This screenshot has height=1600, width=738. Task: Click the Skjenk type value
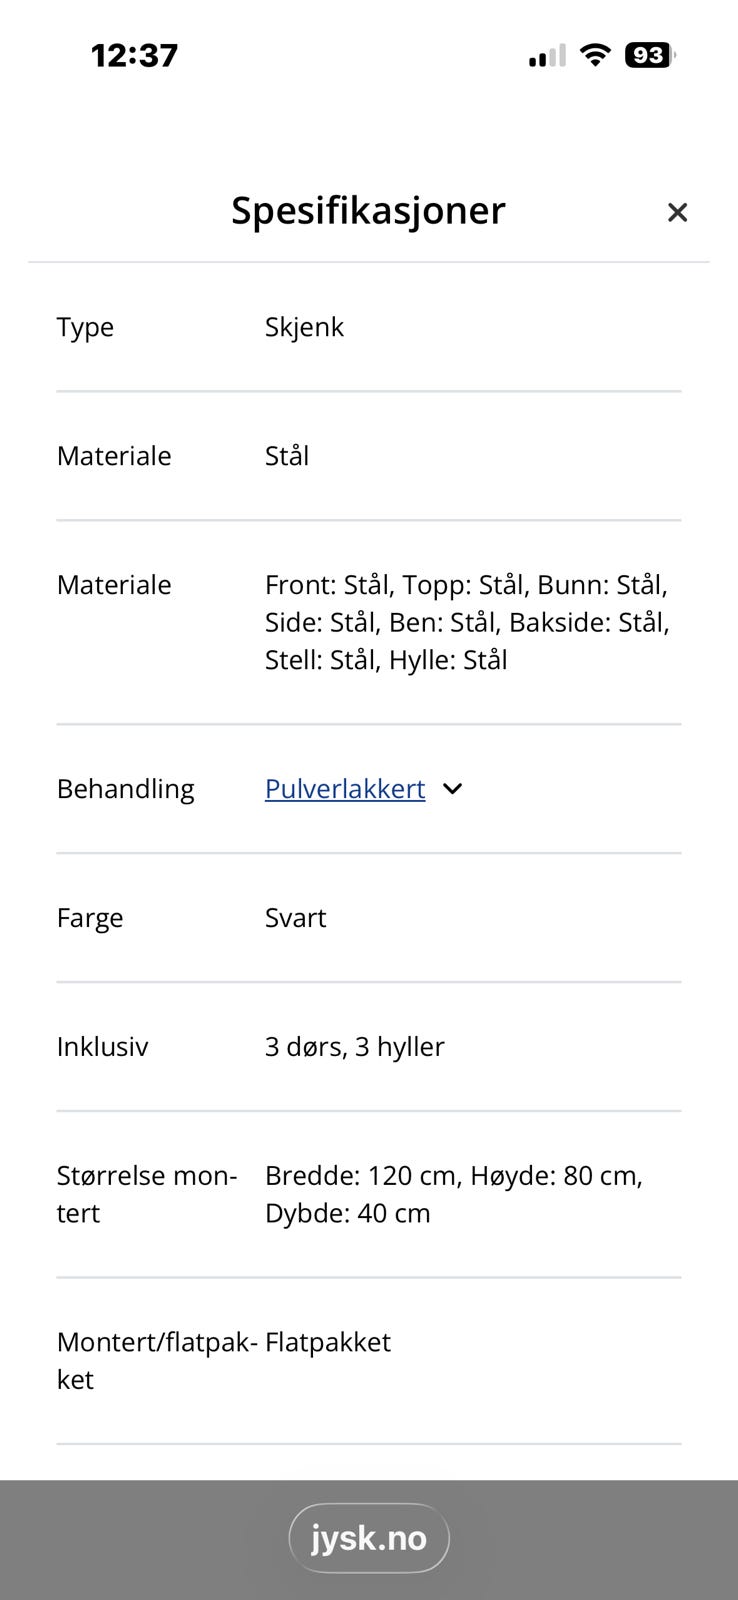(304, 327)
